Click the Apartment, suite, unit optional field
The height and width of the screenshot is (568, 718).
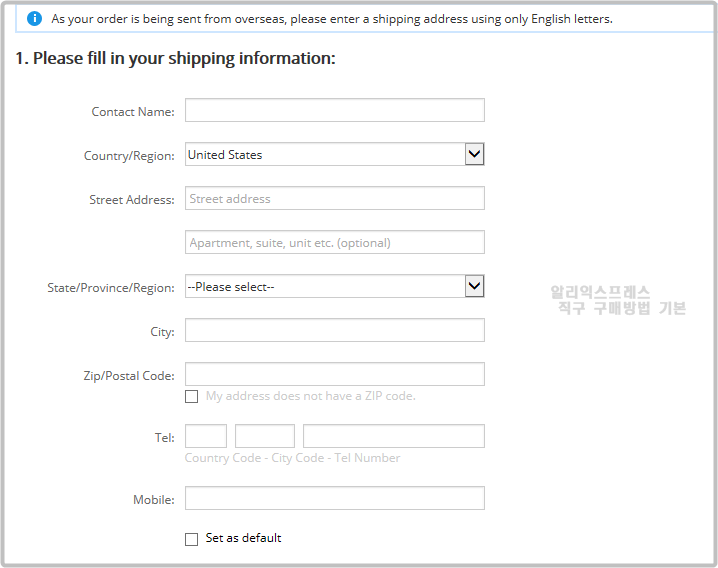coord(335,242)
